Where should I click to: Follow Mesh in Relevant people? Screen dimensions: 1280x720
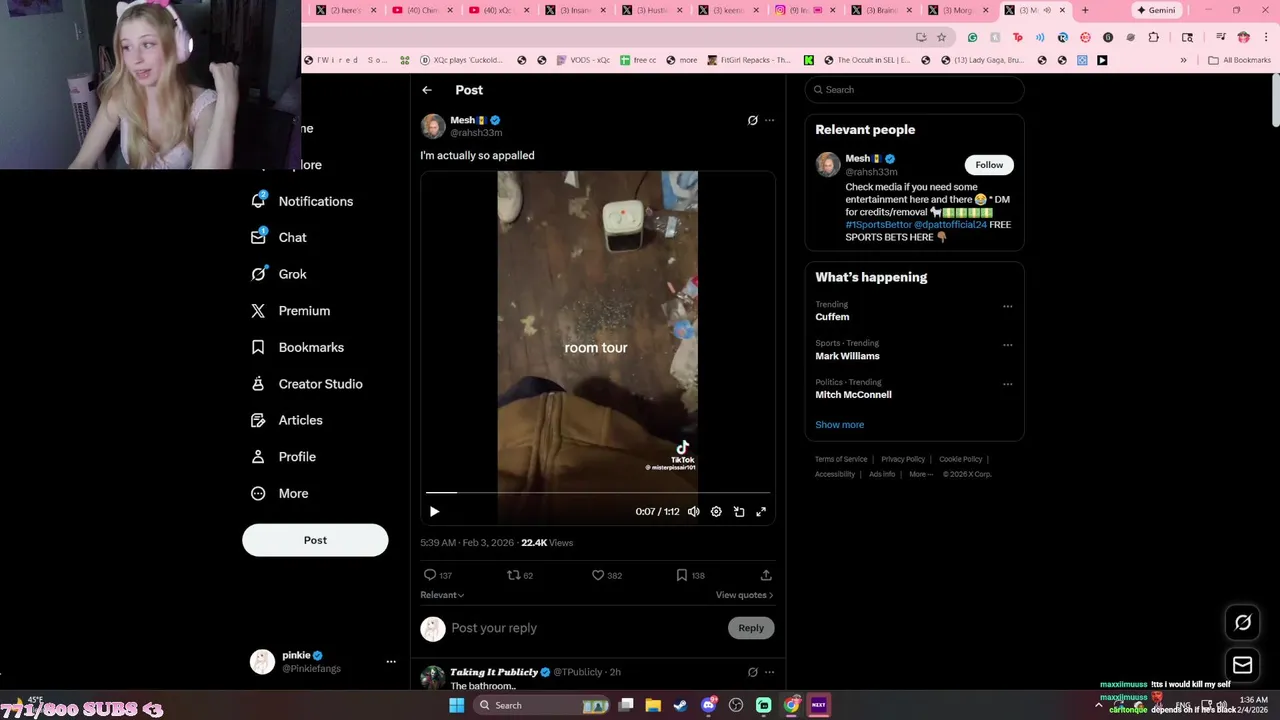pos(989,165)
